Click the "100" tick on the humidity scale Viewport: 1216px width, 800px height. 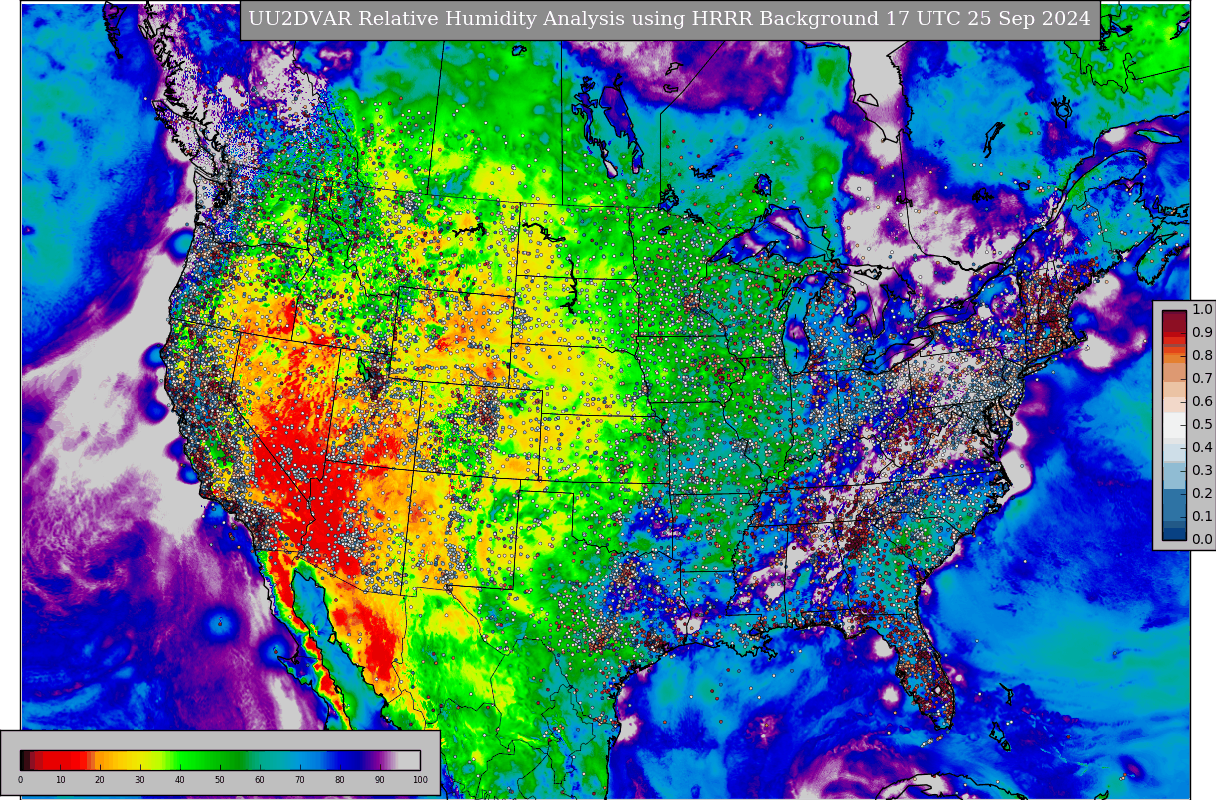click(420, 780)
